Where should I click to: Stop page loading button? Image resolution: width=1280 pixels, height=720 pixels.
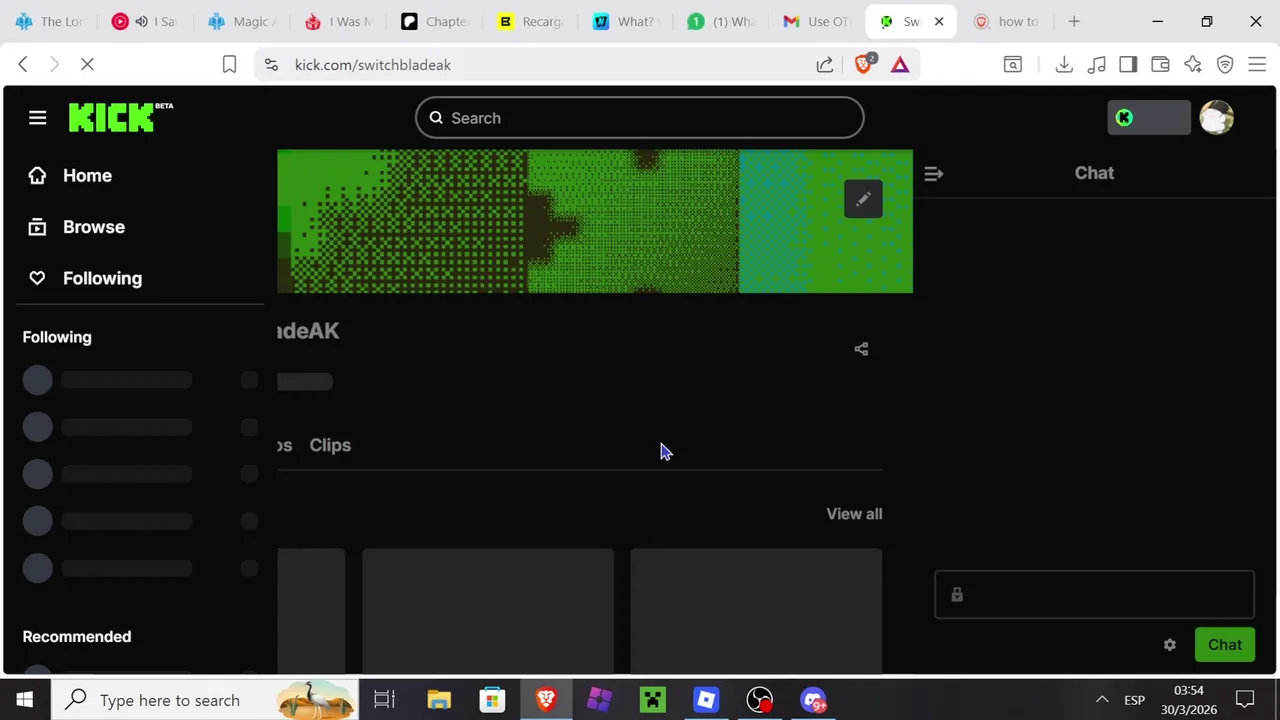[87, 65]
